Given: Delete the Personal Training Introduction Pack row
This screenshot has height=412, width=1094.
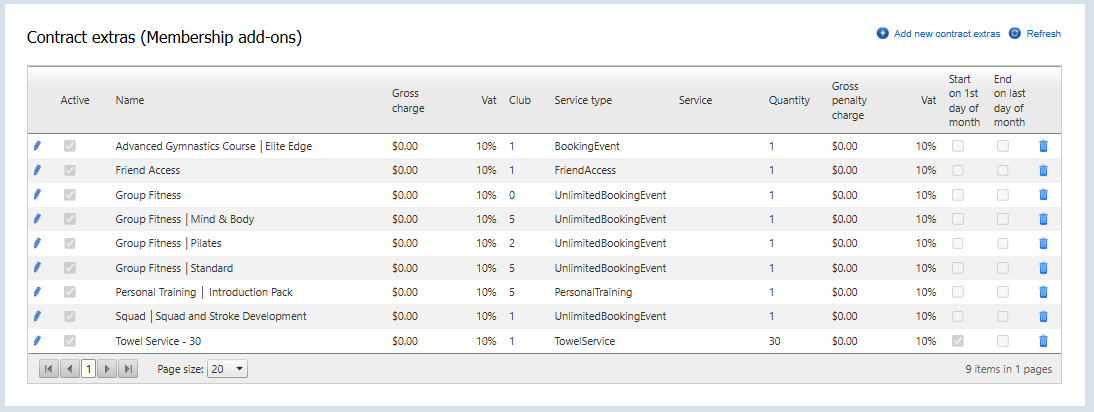Looking at the screenshot, I should click(1043, 292).
